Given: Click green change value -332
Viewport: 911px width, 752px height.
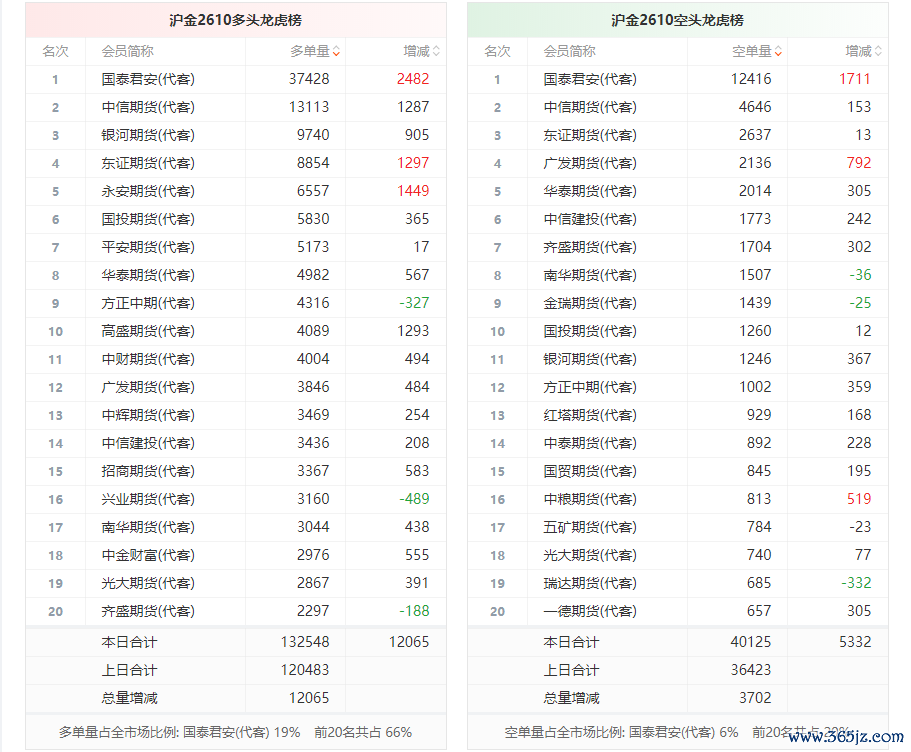Looking at the screenshot, I should click(856, 583).
